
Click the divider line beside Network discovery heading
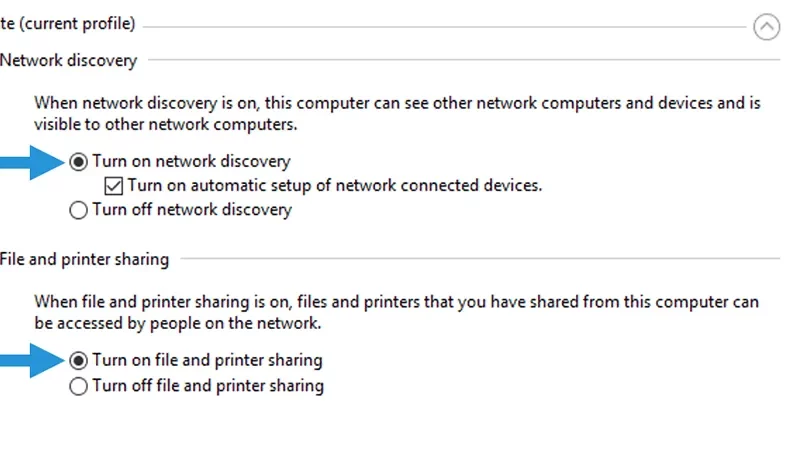click(464, 60)
